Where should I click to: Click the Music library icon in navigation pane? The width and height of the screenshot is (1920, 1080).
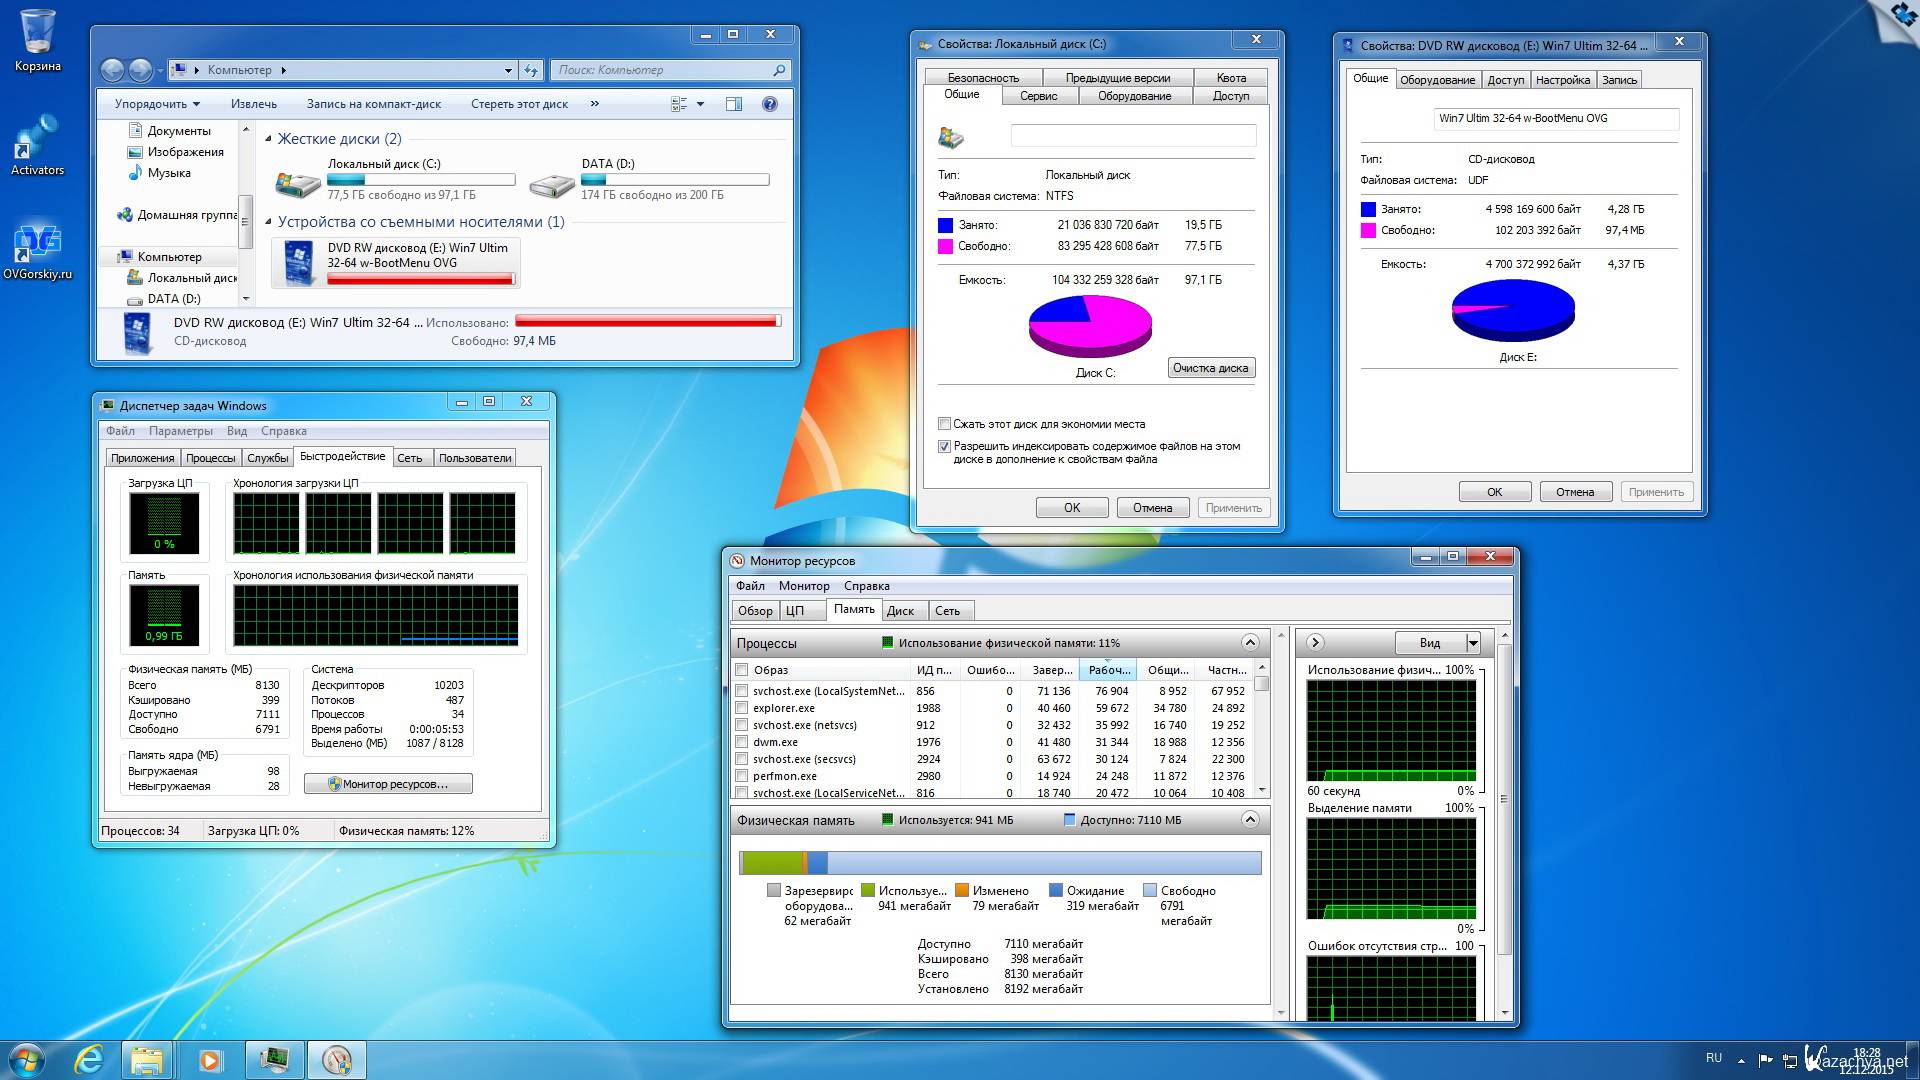click(x=136, y=173)
